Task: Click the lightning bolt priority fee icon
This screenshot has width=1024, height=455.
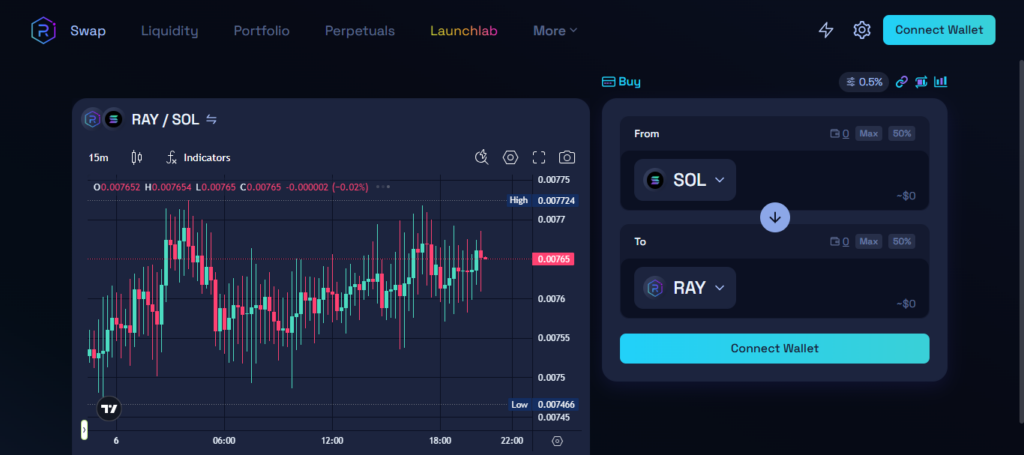Action: (826, 30)
